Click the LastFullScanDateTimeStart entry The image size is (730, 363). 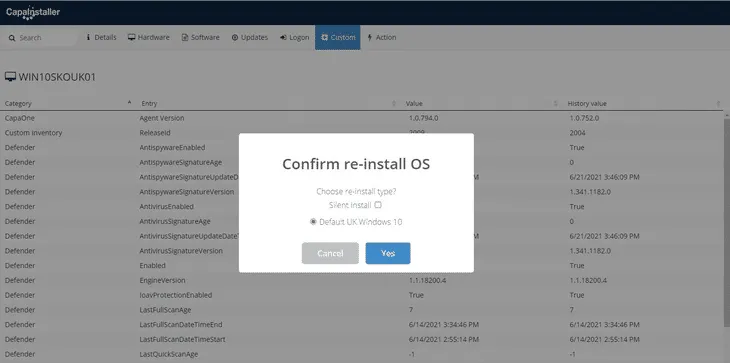[182, 340]
